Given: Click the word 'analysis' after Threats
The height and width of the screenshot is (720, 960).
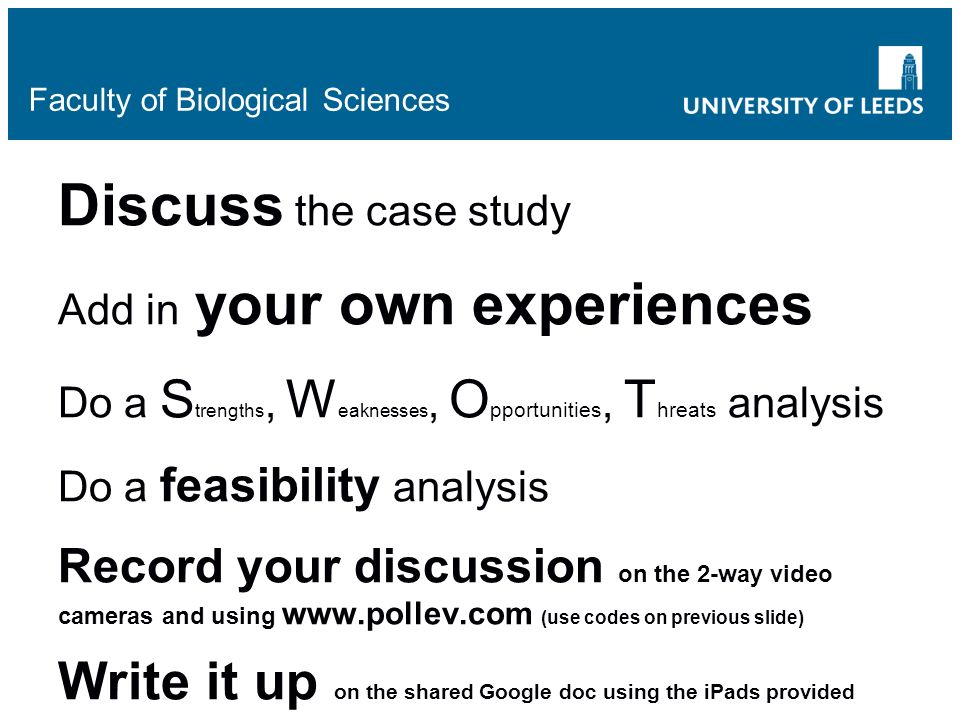Looking at the screenshot, I should [x=806, y=404].
